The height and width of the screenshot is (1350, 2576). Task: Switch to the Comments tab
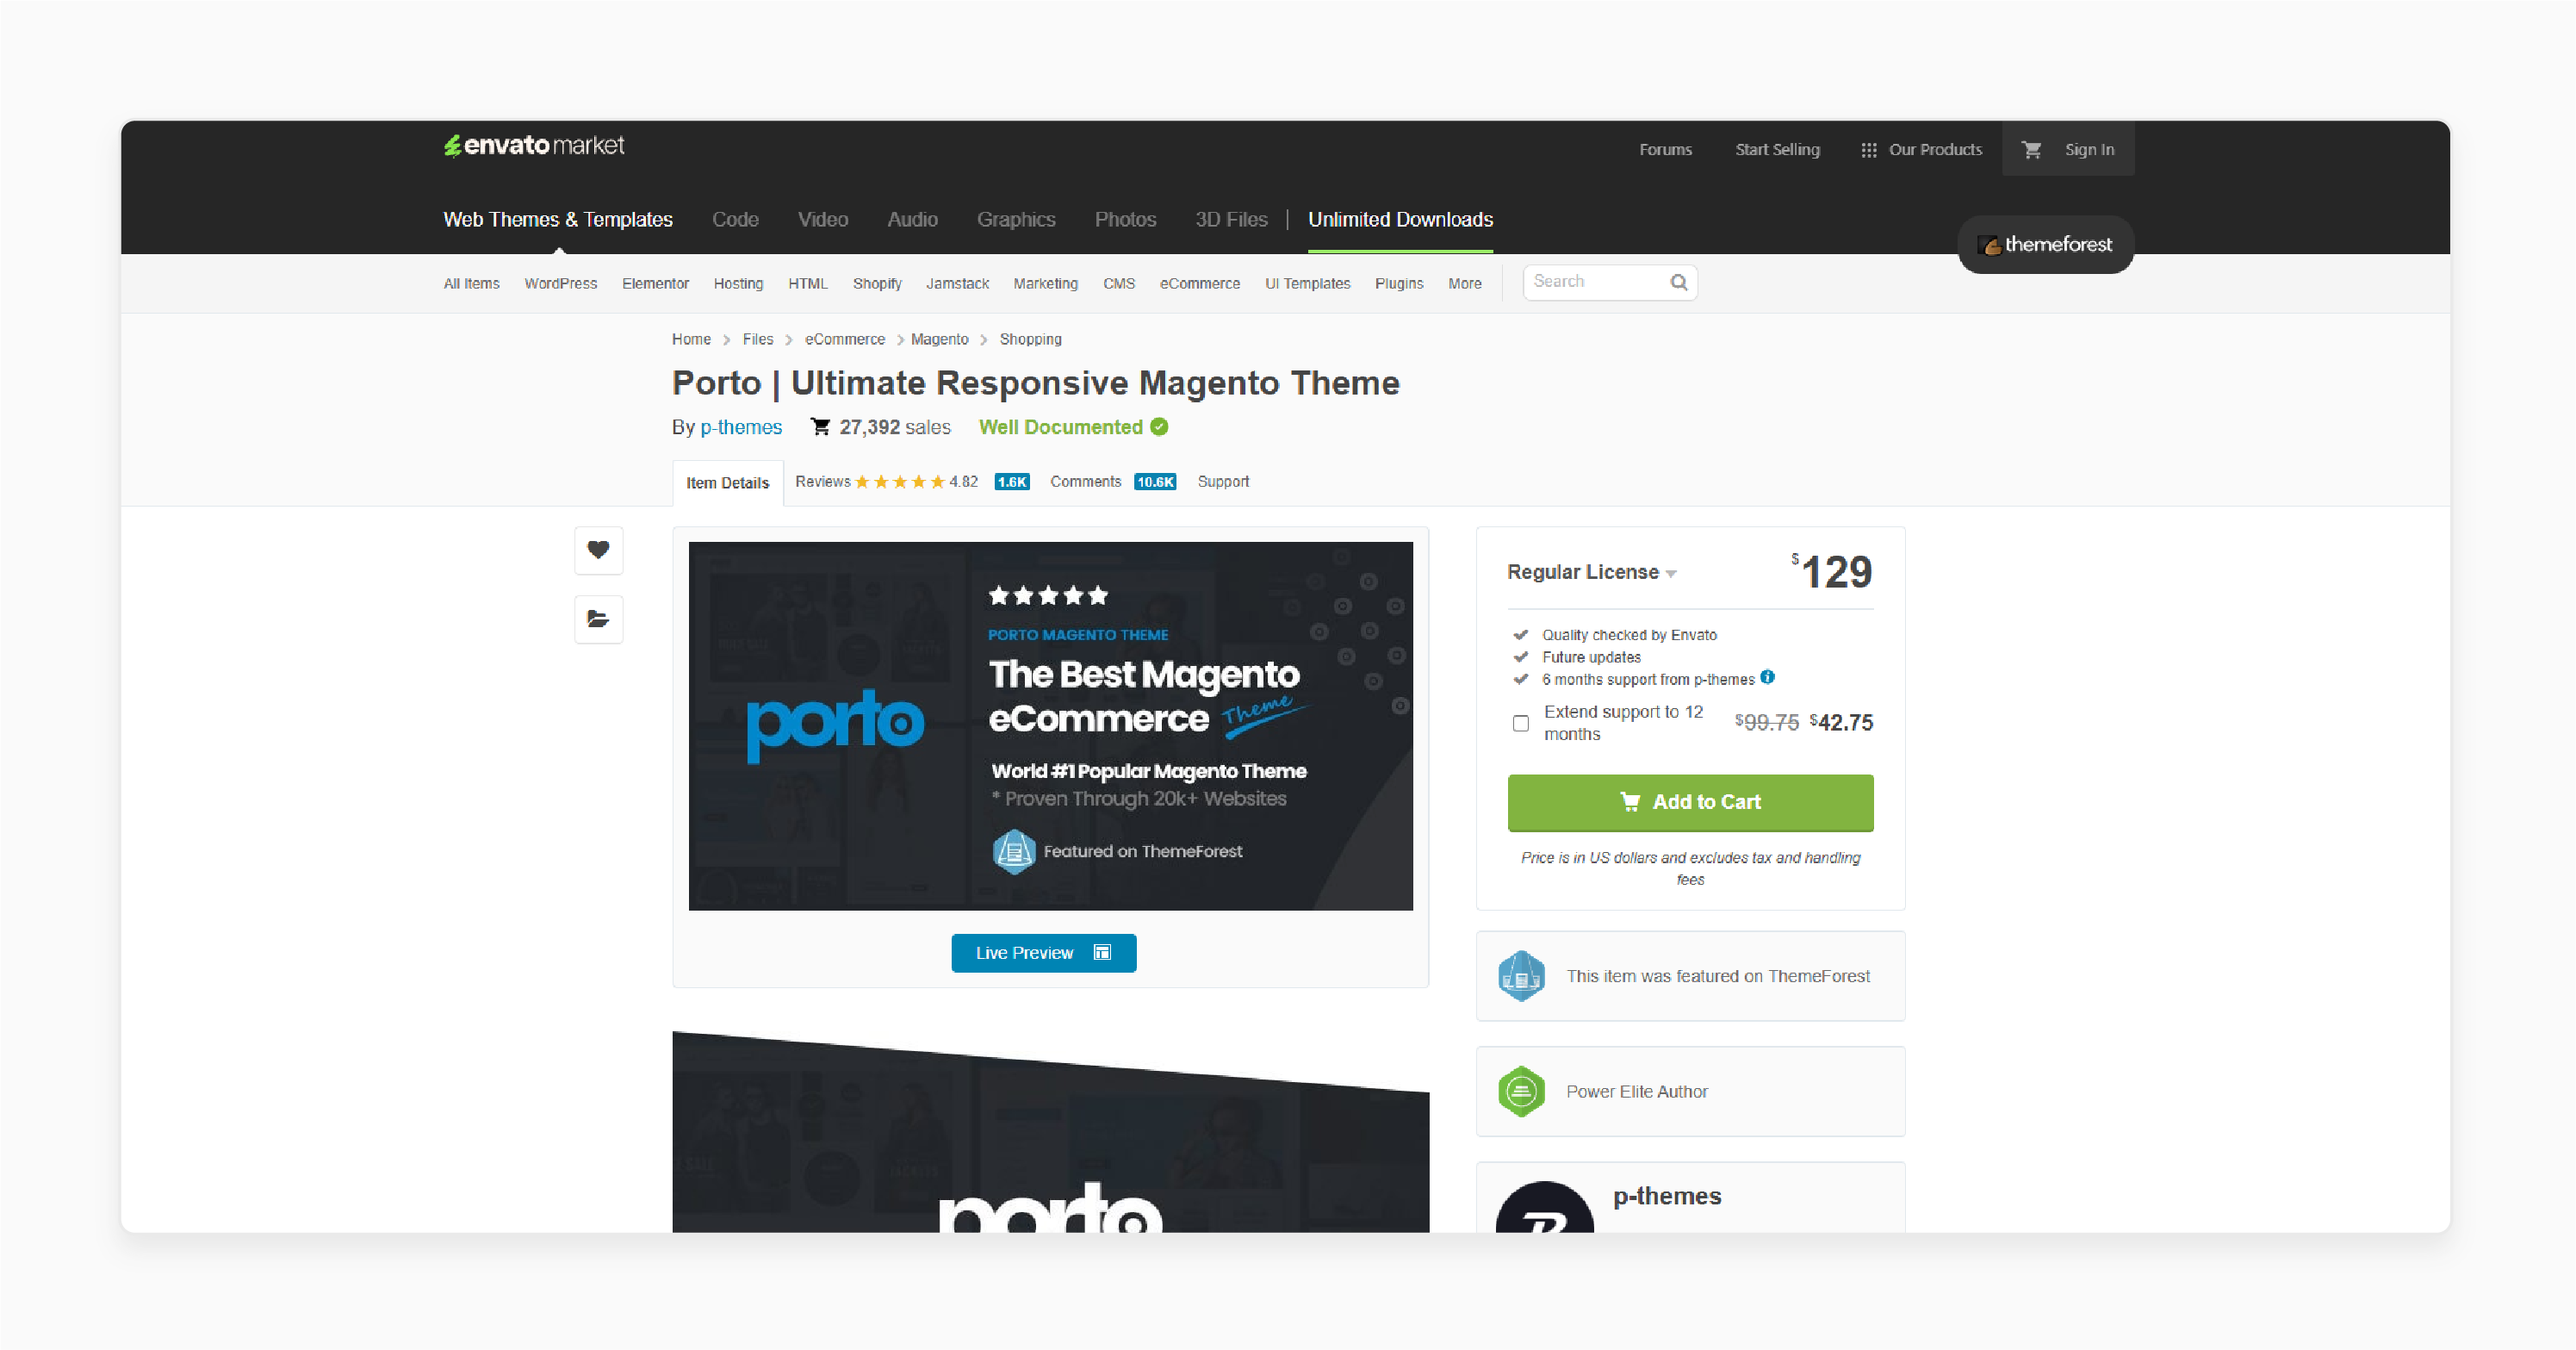1085,482
